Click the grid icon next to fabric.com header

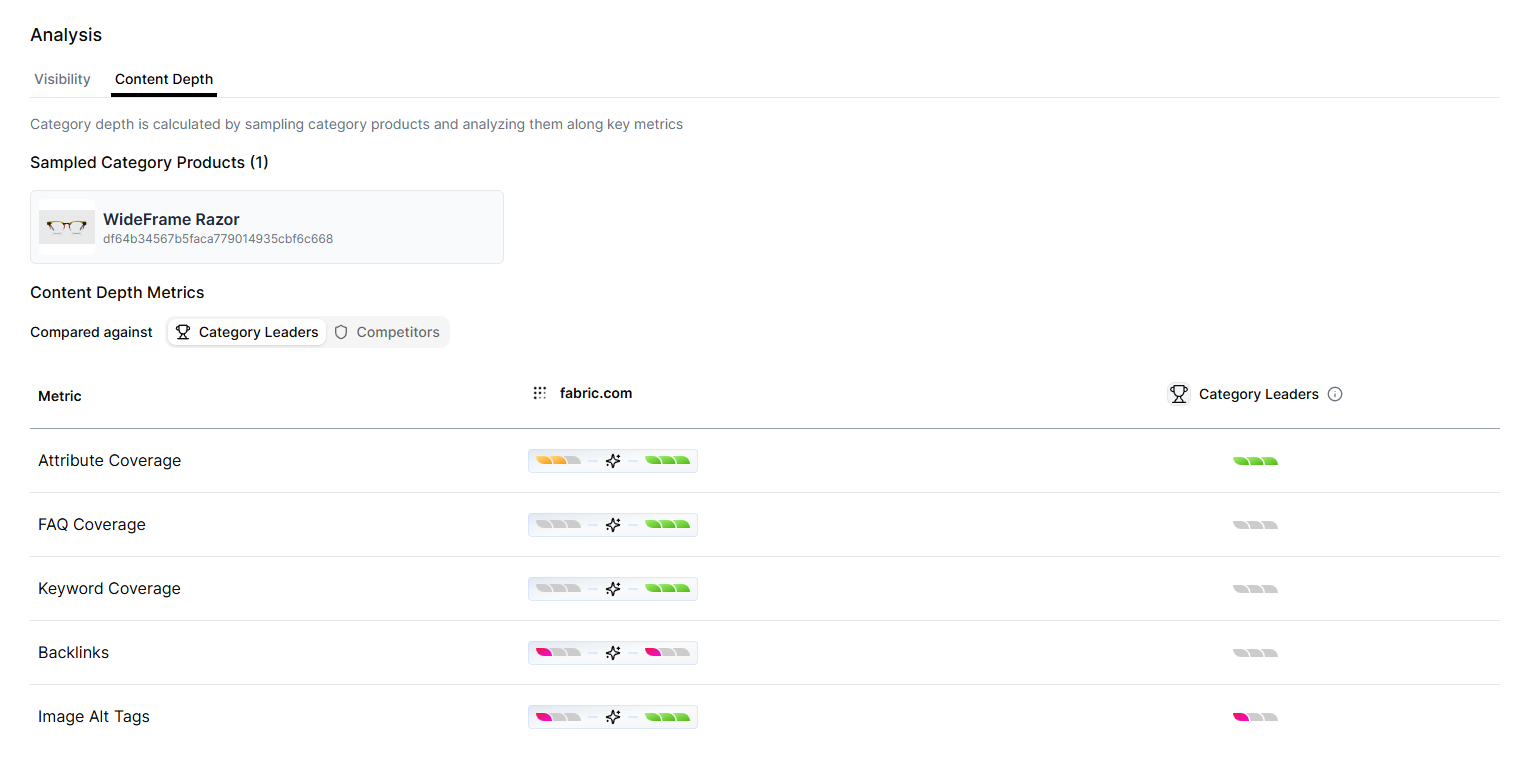point(540,393)
